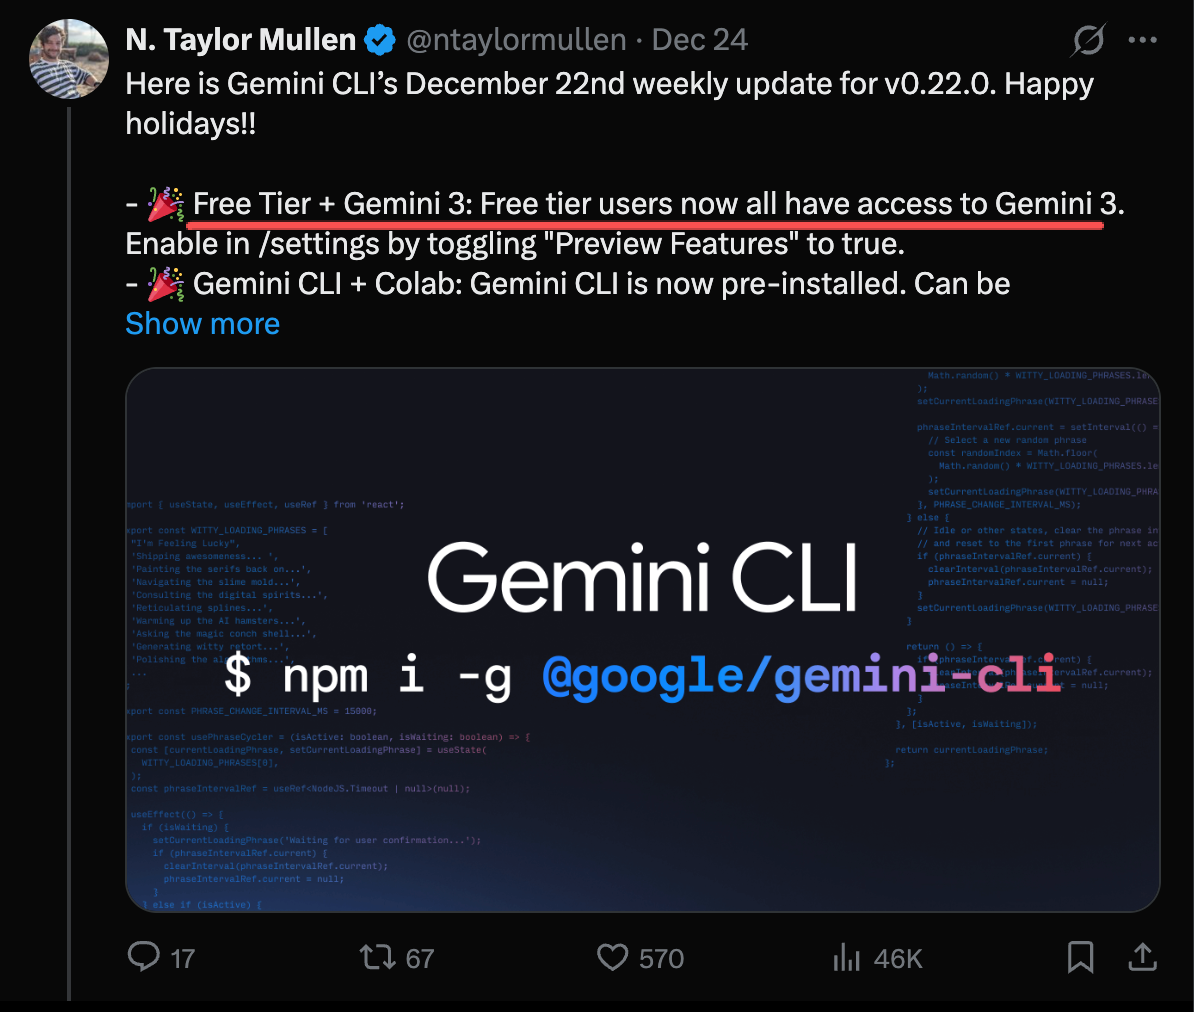The image size is (1194, 1012).
Task: Click the blue verified badge
Action: tap(380, 40)
